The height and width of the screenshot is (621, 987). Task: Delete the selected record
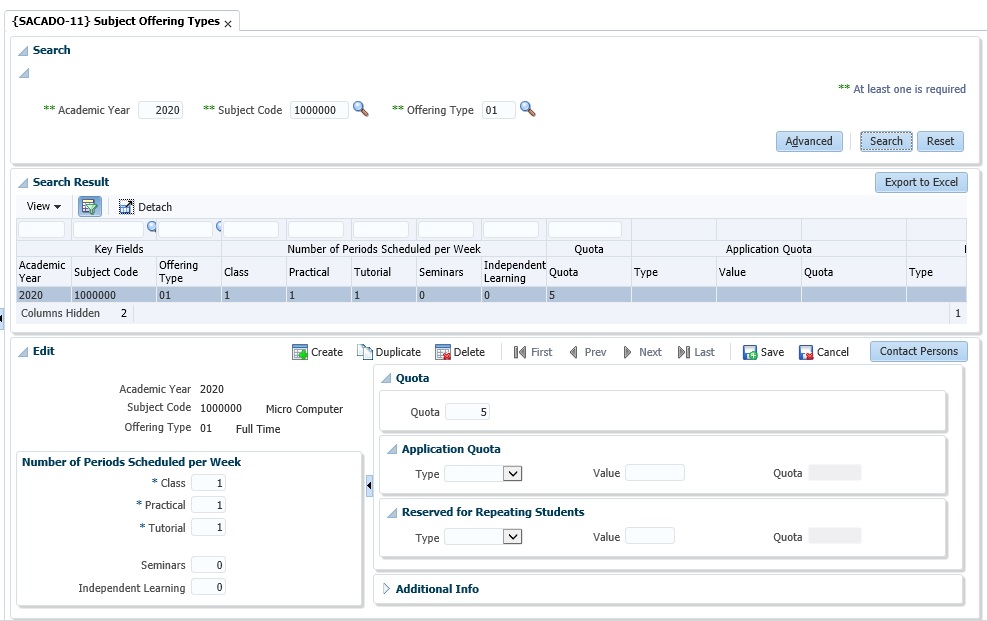coord(460,352)
